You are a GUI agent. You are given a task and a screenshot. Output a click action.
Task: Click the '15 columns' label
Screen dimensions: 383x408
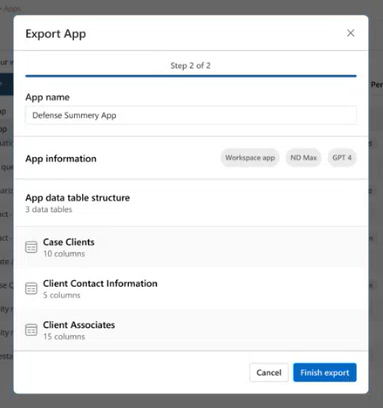pyautogui.click(x=64, y=337)
